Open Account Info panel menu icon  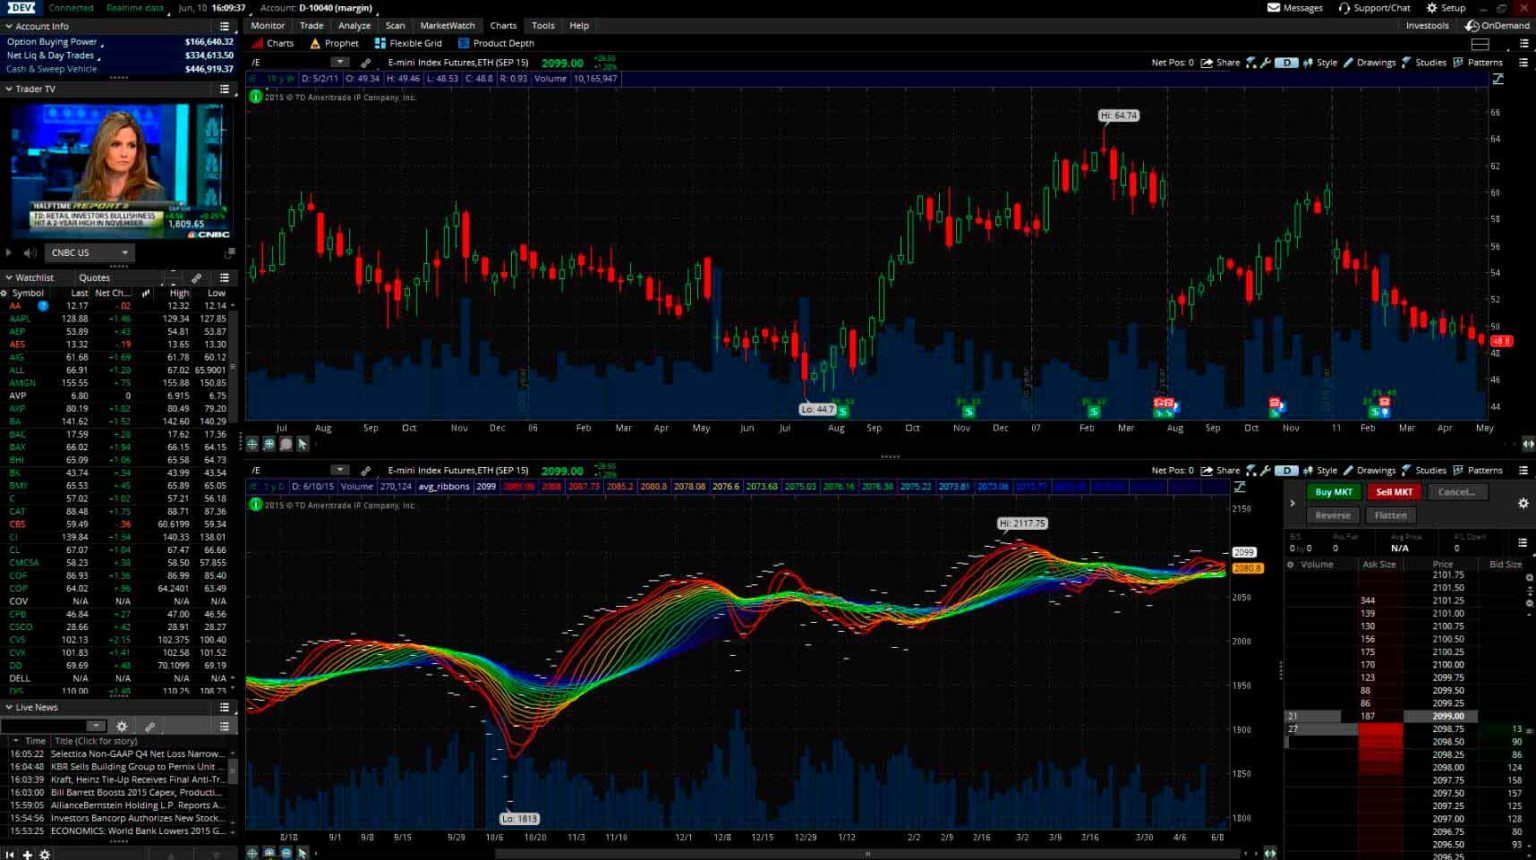(225, 26)
